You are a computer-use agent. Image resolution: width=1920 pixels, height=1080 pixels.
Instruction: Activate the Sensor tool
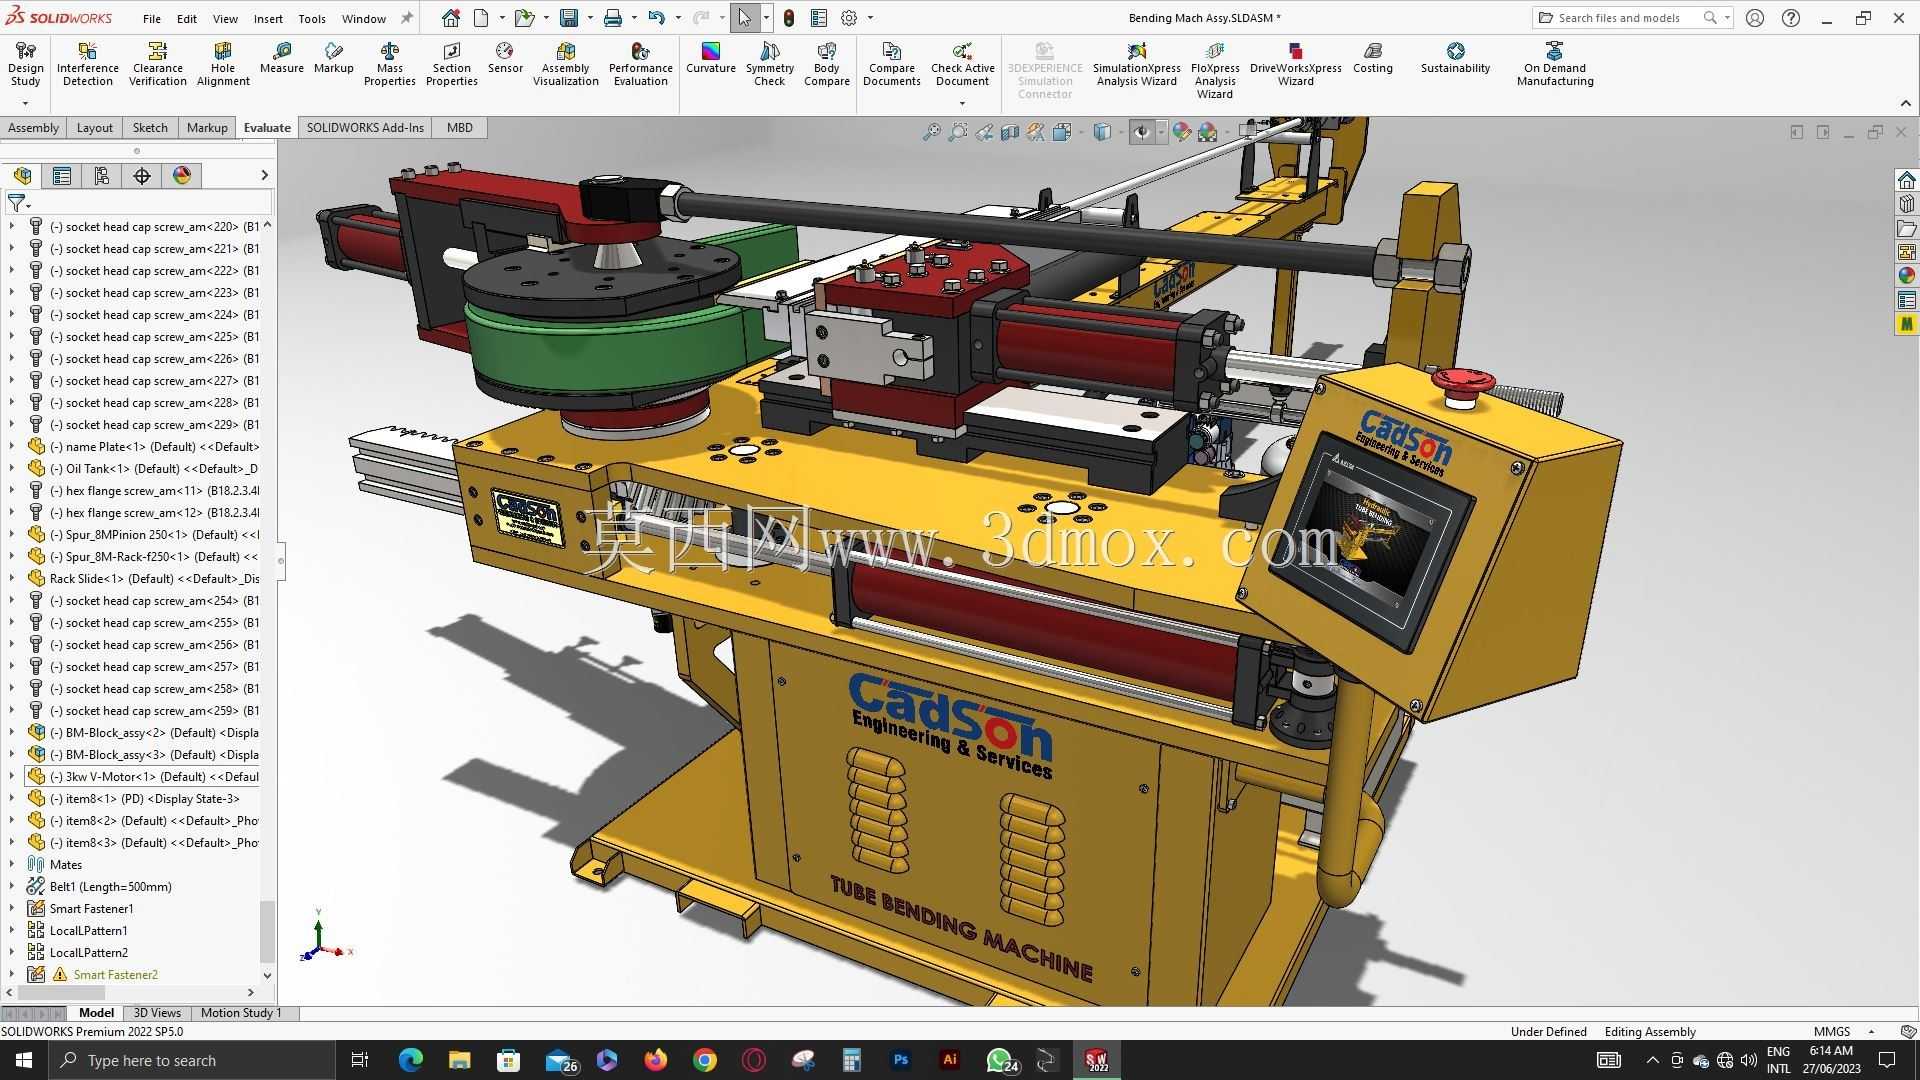505,58
